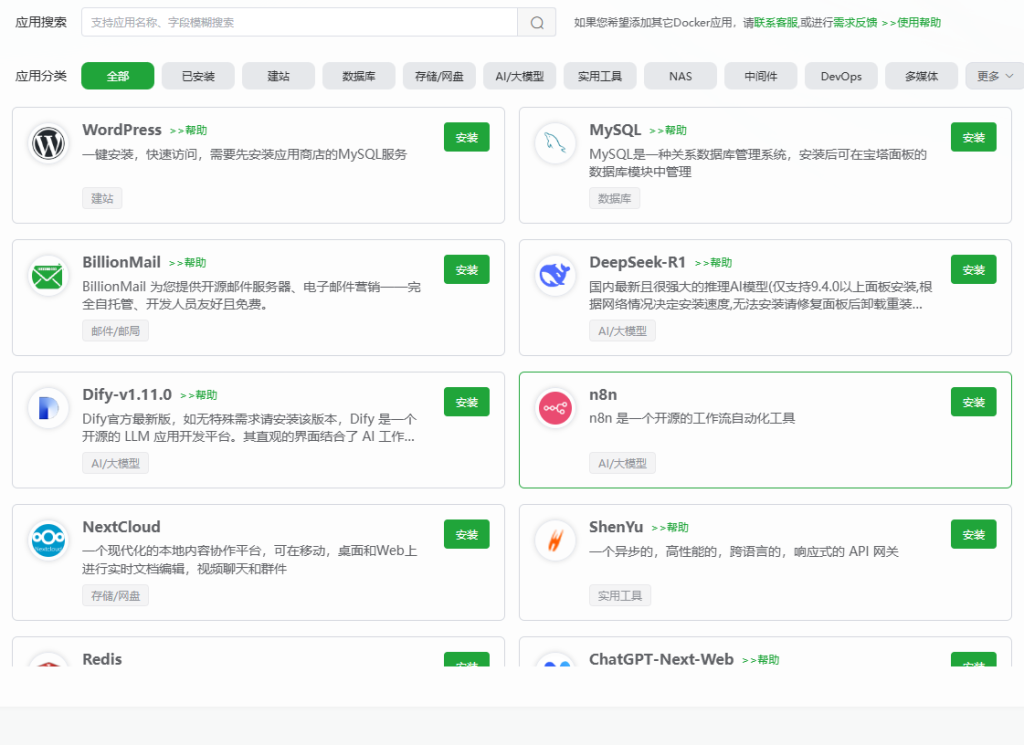
Task: Click the BillionMail envelope icon
Action: pos(47,275)
